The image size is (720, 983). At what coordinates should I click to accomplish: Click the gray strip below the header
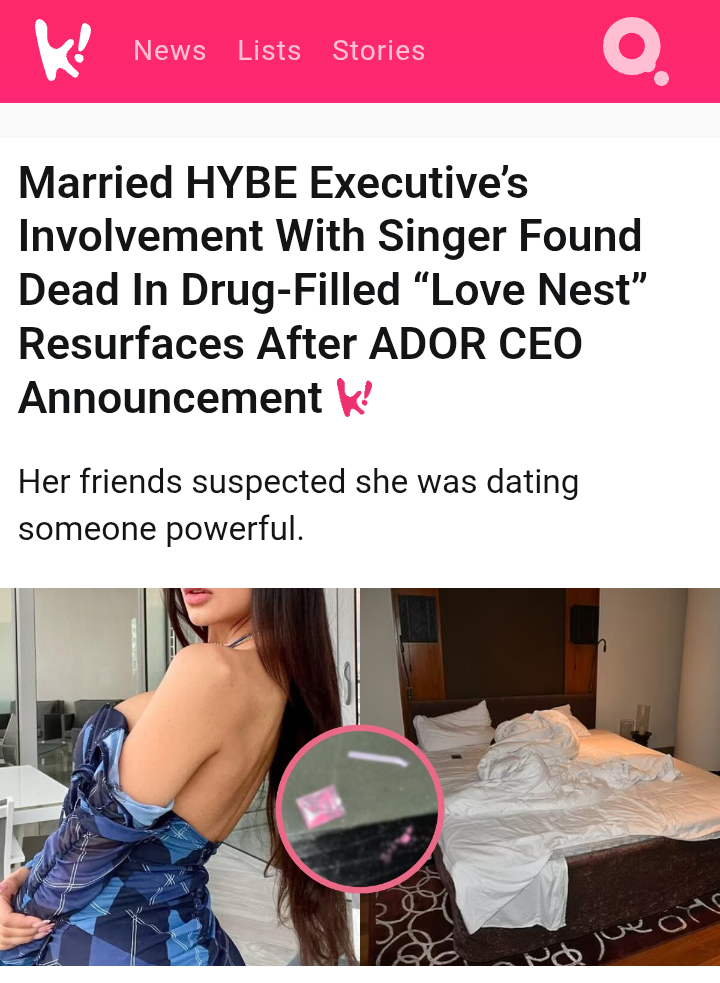point(360,120)
